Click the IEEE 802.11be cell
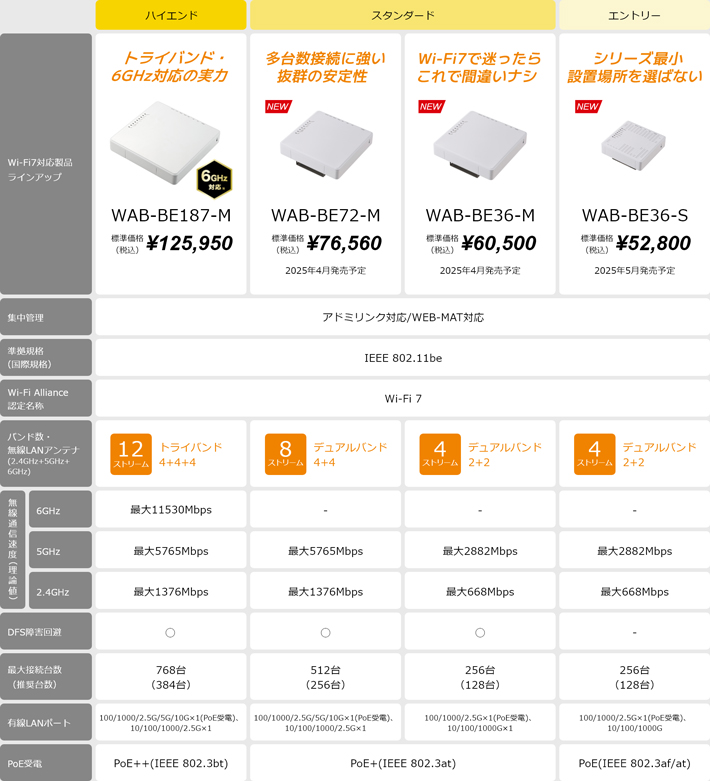Viewport: 710px width, 781px height. 403,358
